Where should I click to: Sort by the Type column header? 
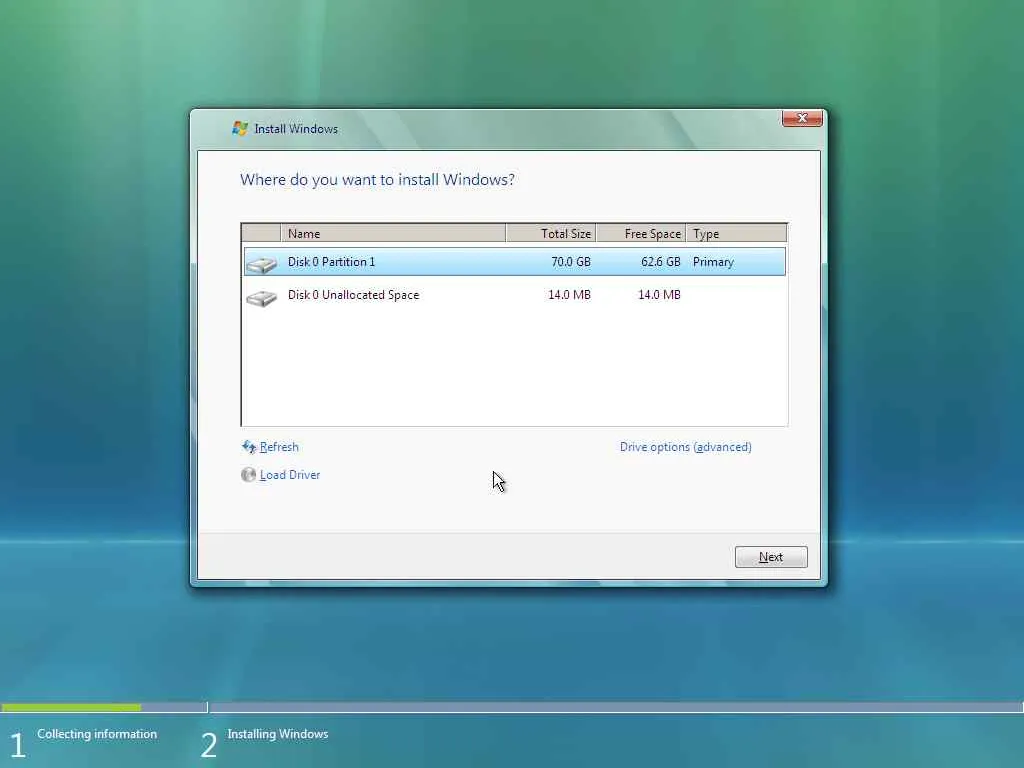(x=737, y=233)
